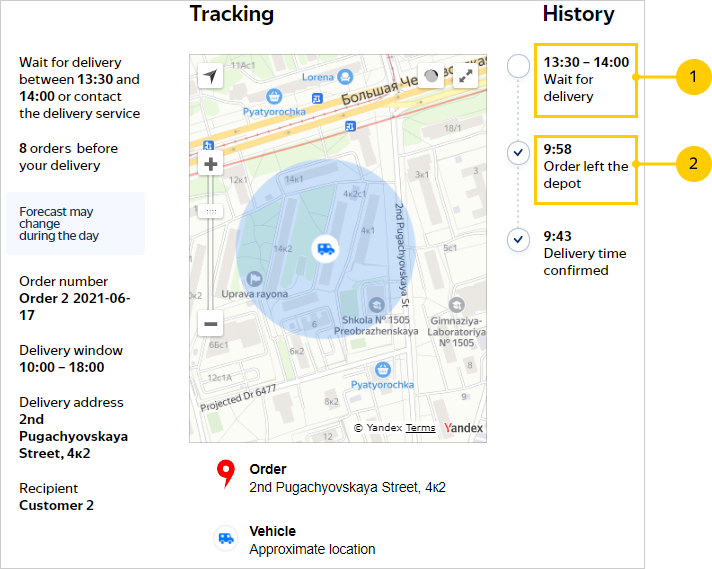Click the checkmark beside Delivery time confirmed
The image size is (712, 569).
tap(518, 240)
